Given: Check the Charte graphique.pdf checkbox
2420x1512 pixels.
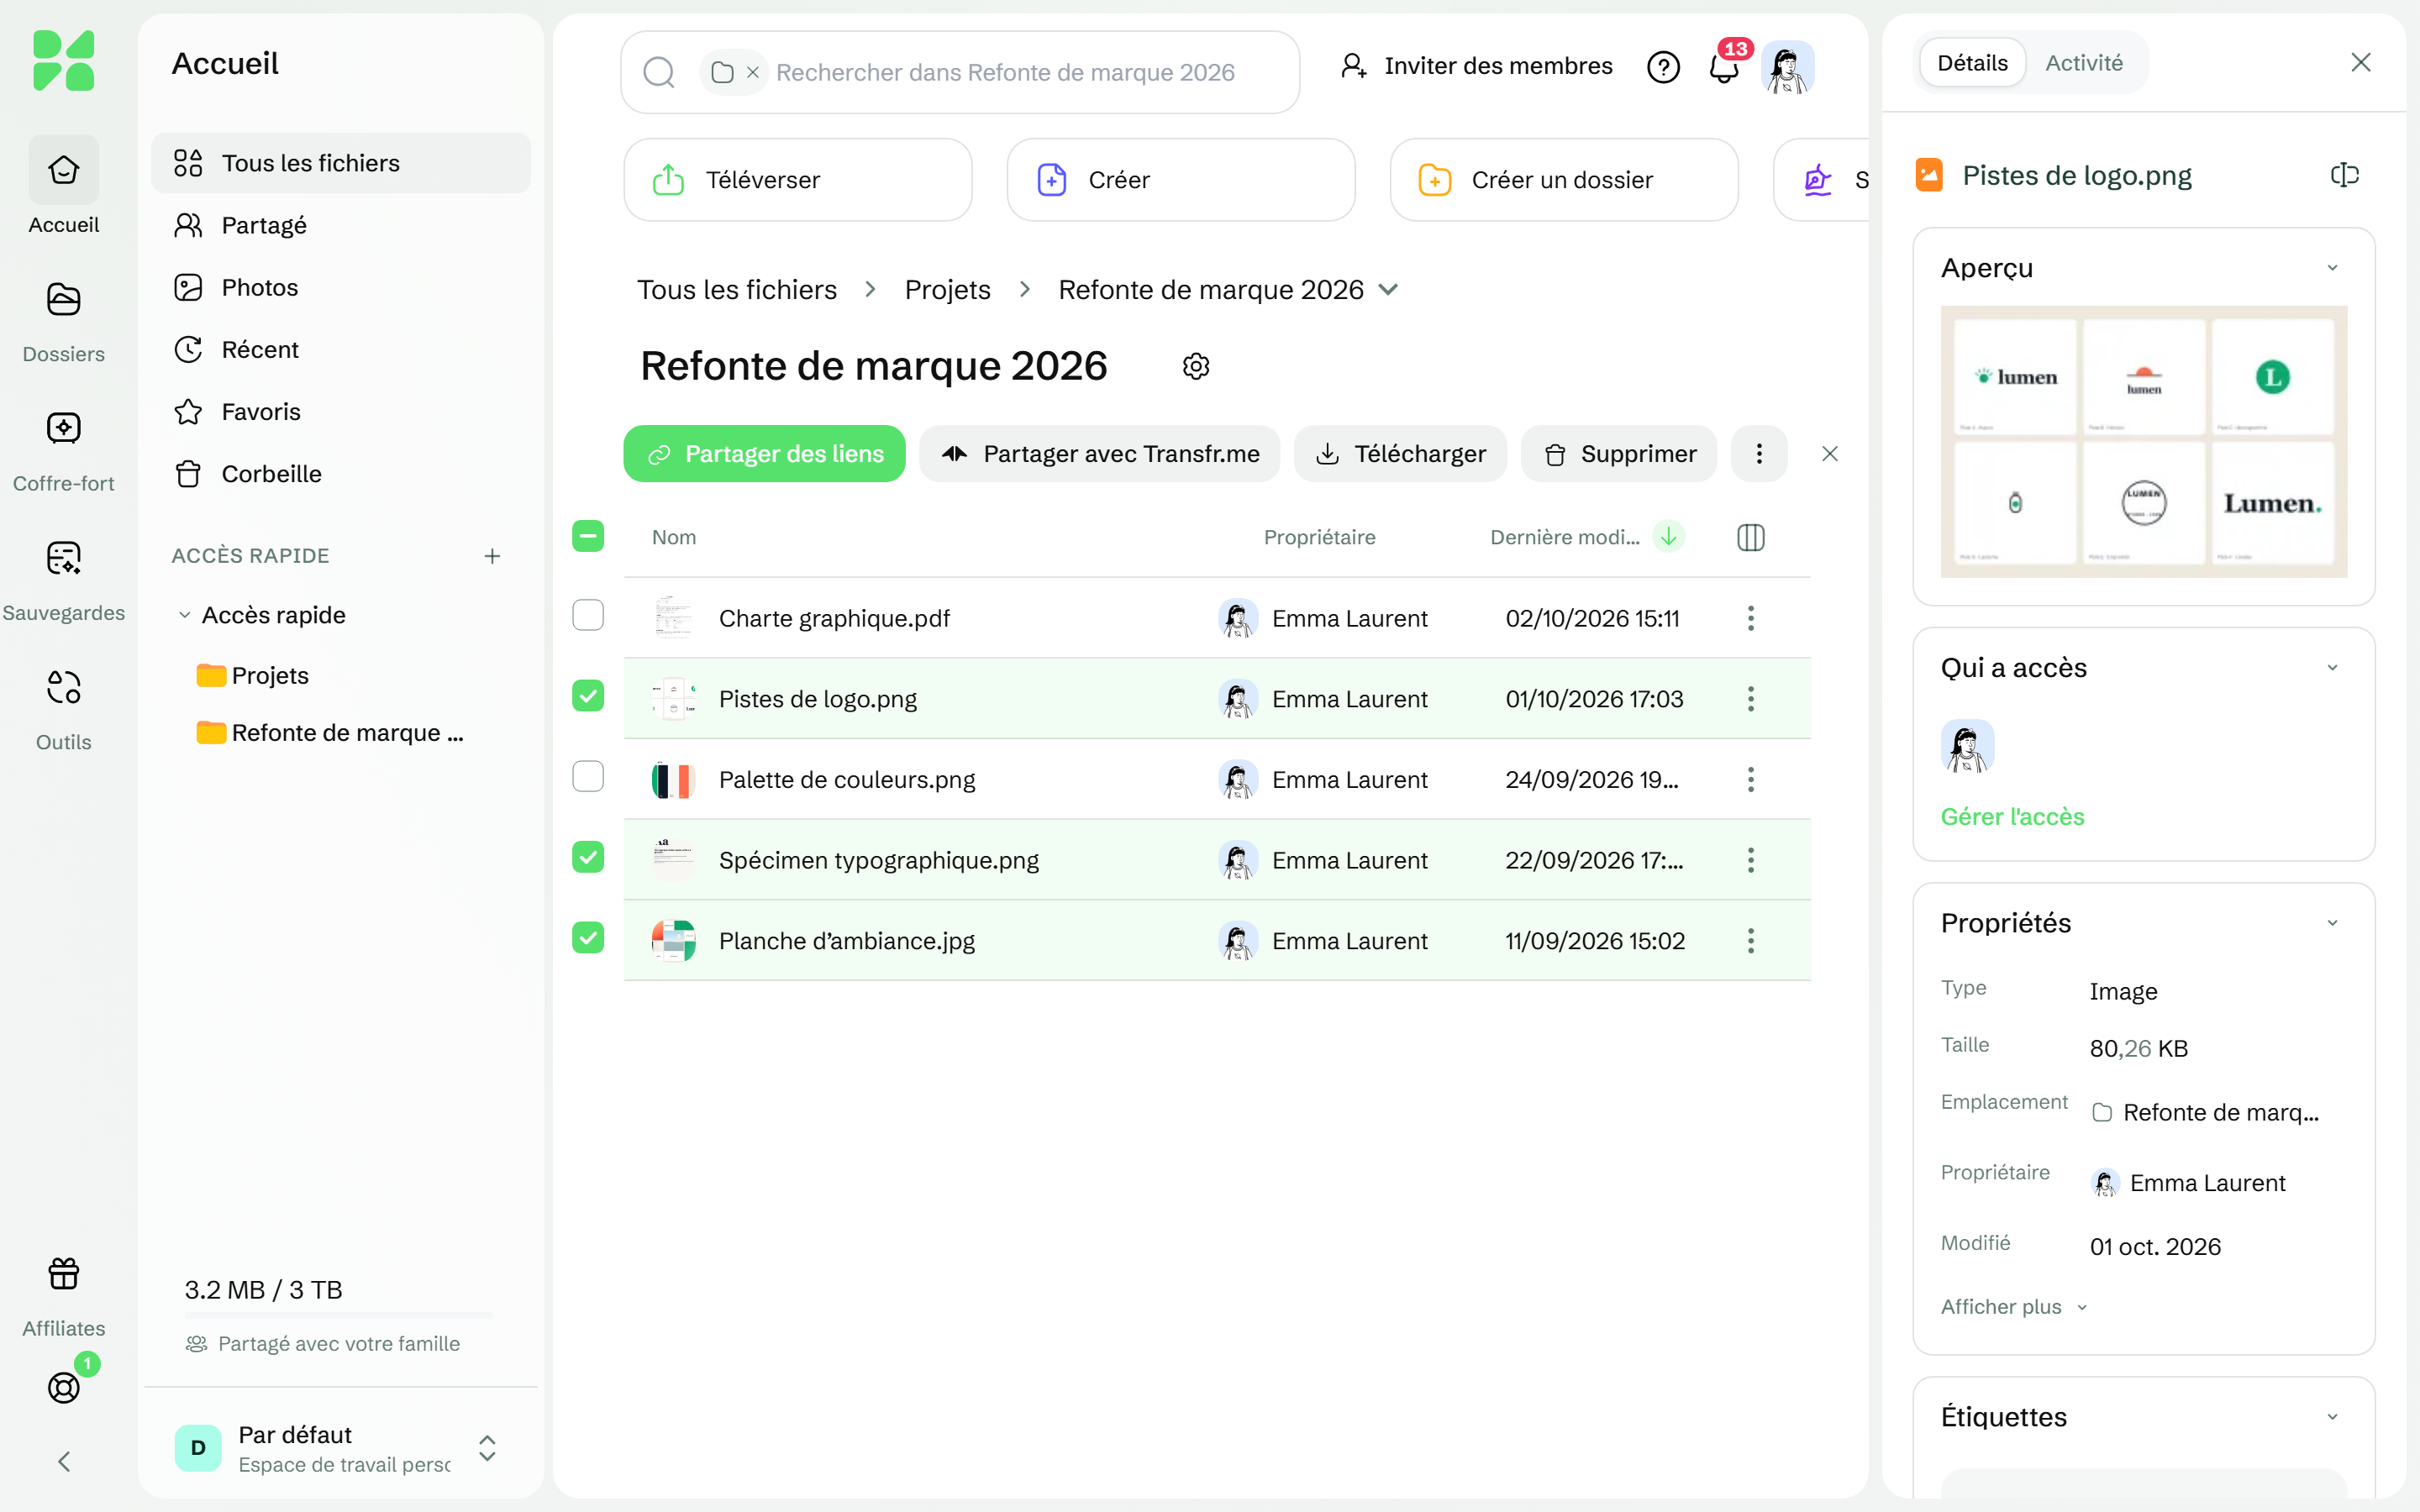Looking at the screenshot, I should pos(588,615).
